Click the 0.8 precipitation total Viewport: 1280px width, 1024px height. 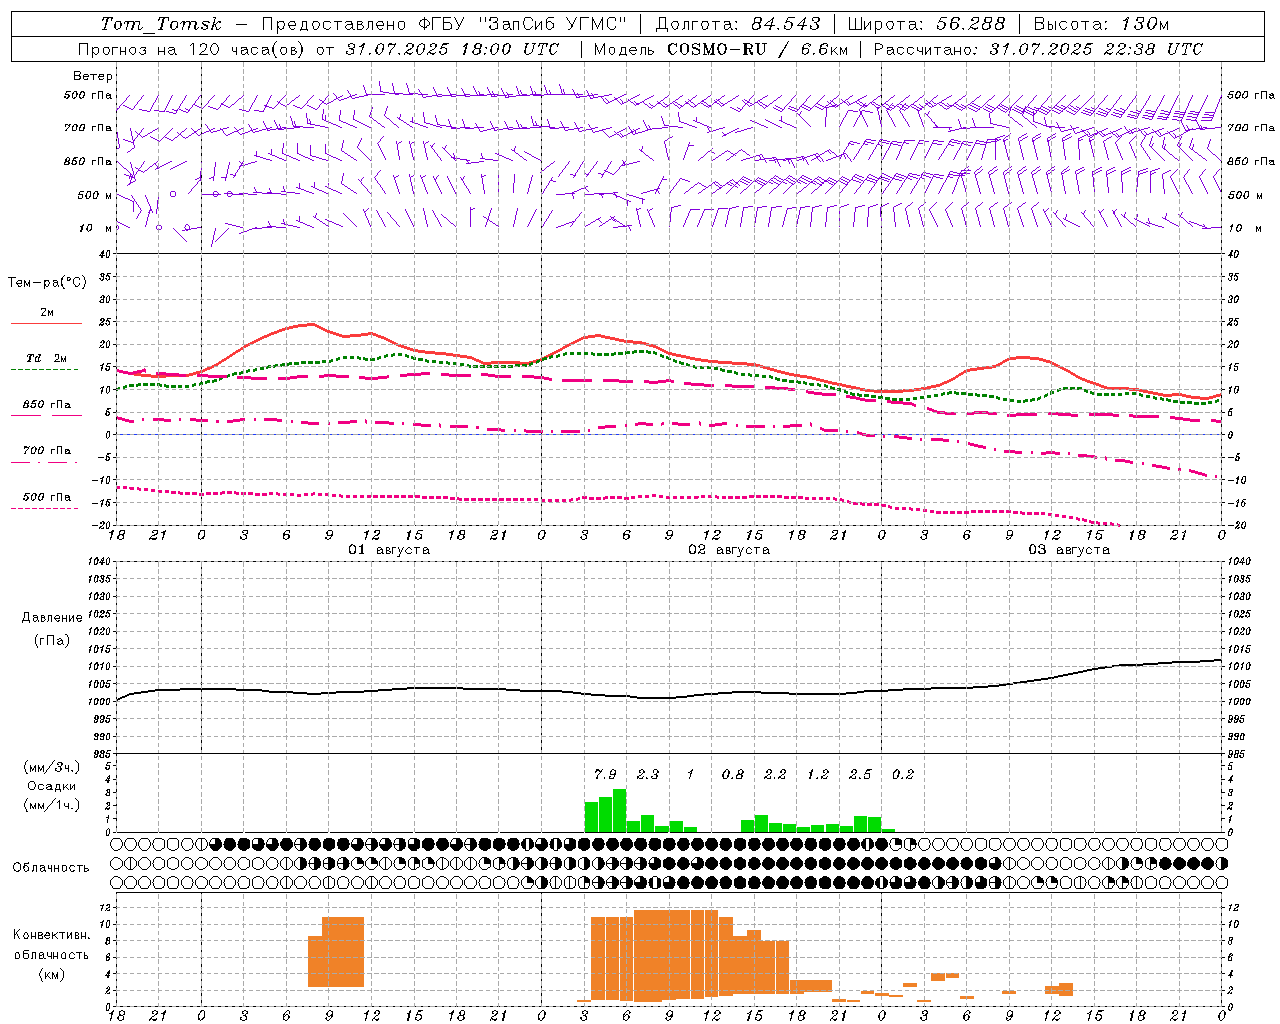(733, 774)
